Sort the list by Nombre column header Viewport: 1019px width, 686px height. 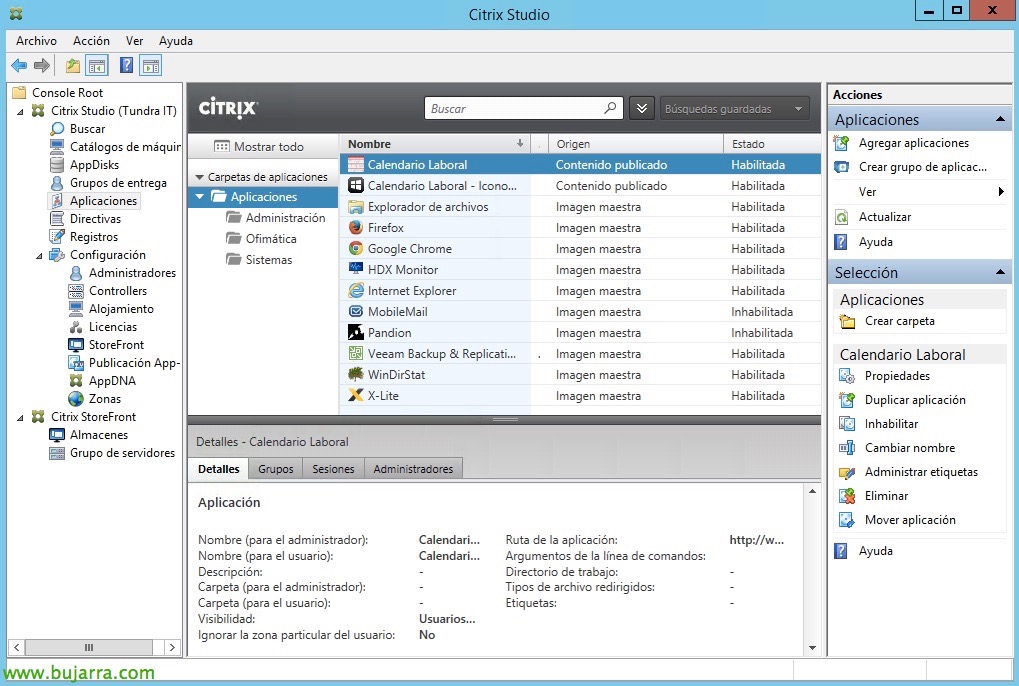pyautogui.click(x=430, y=144)
